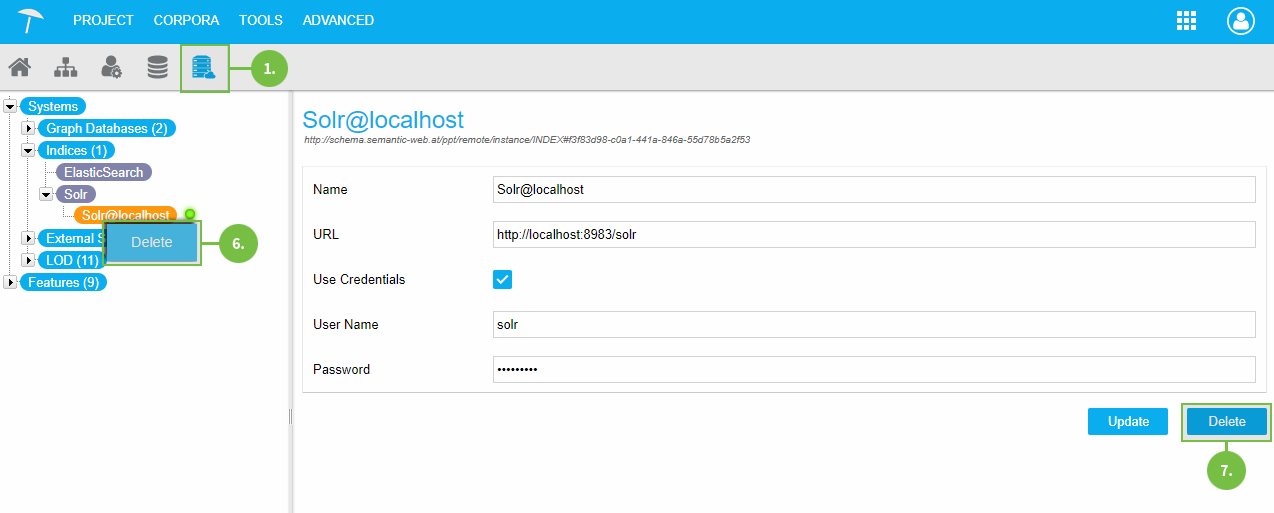Choose Delete from the context menu
Viewport: 1274px width, 513px height.
pyautogui.click(x=152, y=243)
